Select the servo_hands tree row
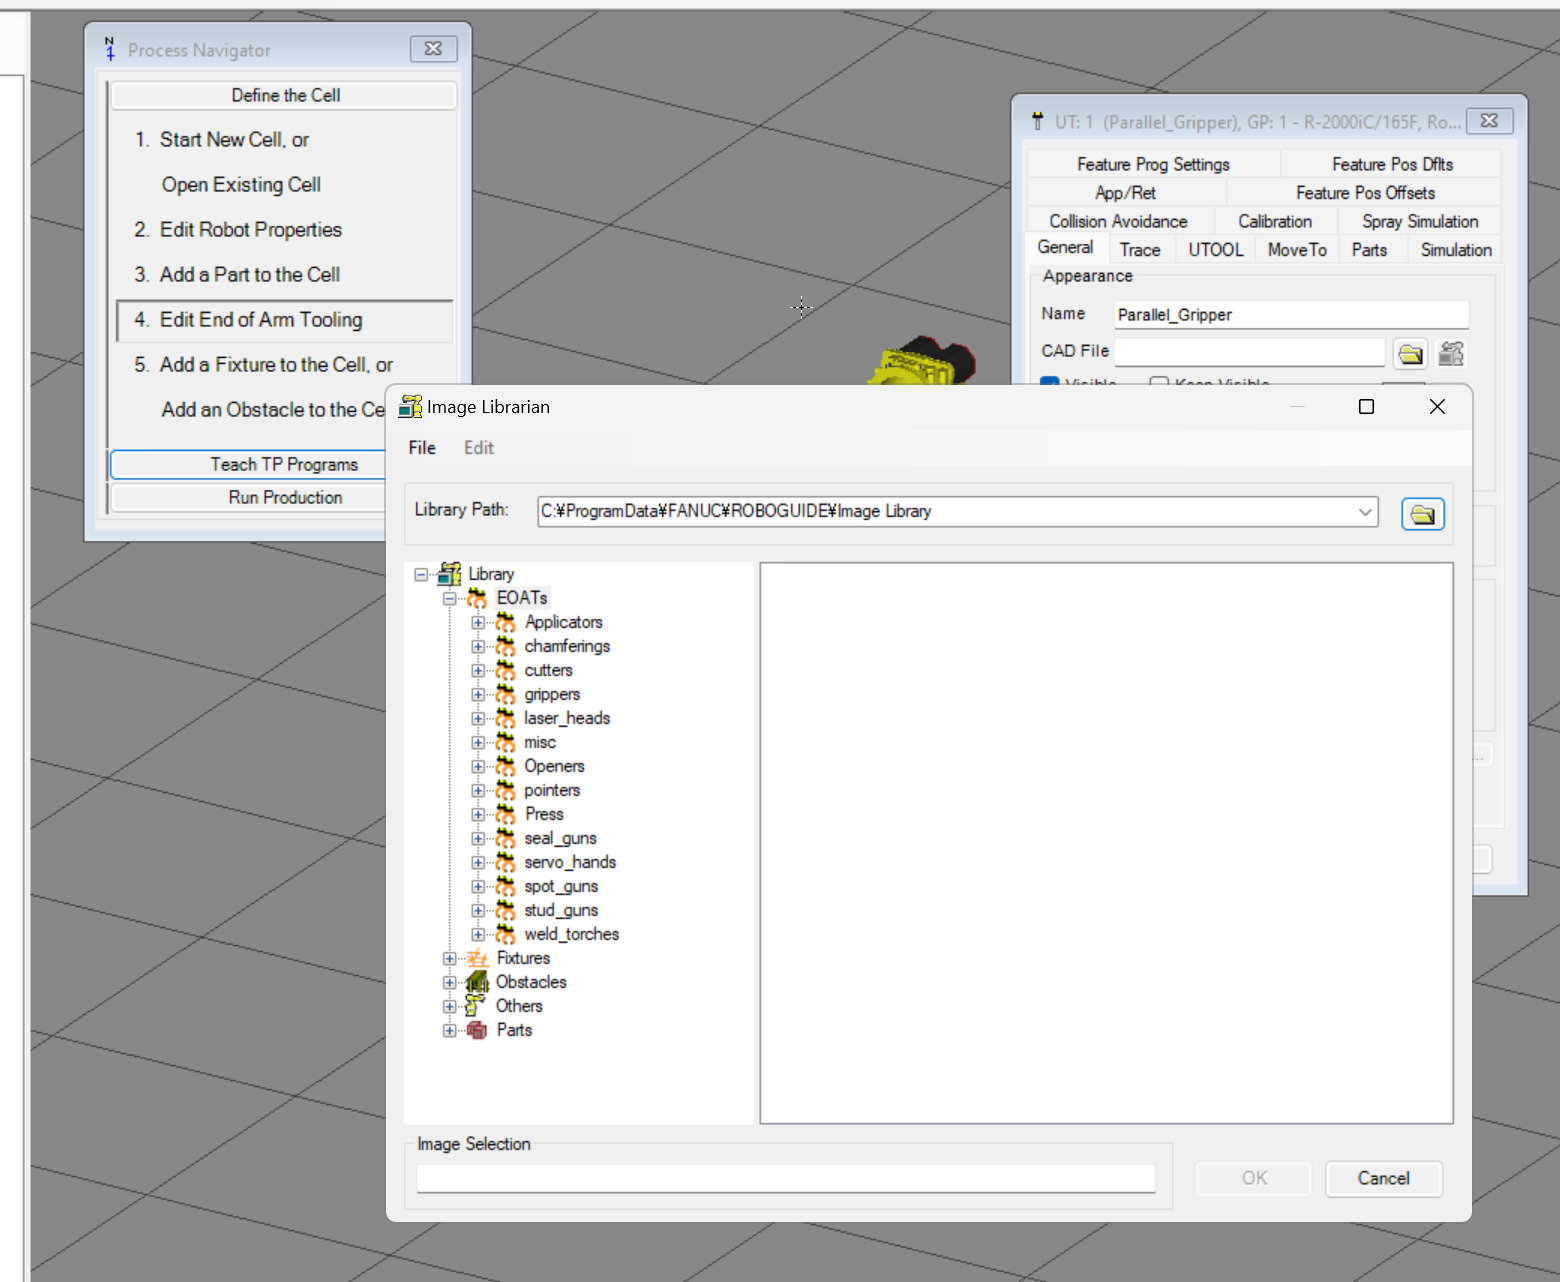 pyautogui.click(x=570, y=862)
